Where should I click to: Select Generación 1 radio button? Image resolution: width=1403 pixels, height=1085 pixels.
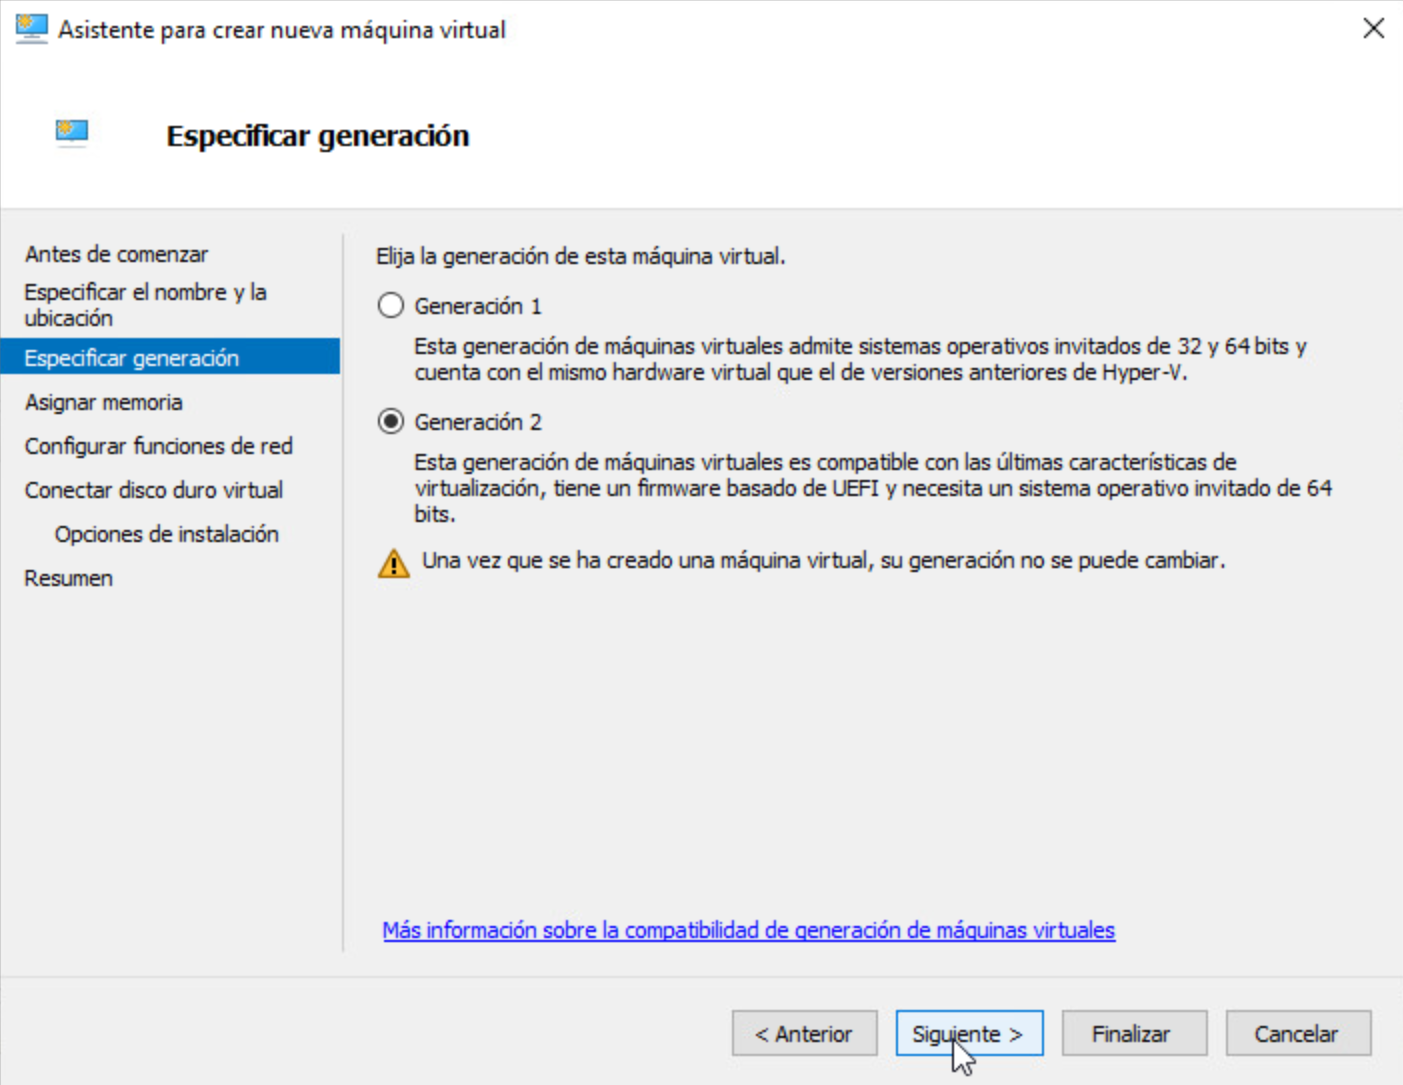390,306
